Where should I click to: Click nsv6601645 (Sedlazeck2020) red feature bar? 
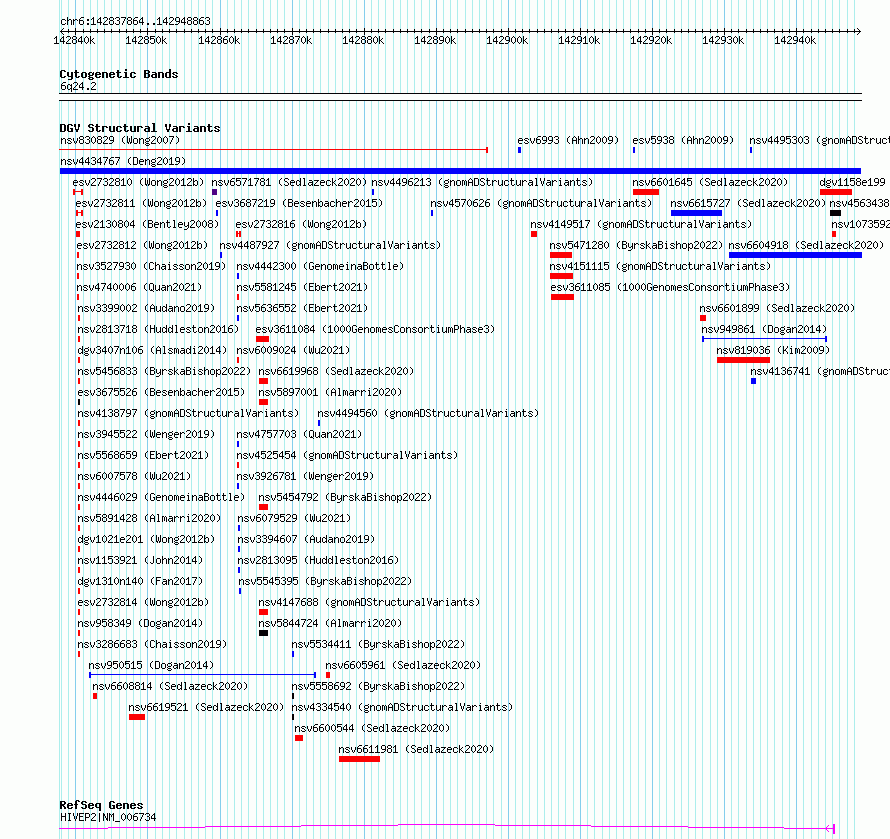645,192
